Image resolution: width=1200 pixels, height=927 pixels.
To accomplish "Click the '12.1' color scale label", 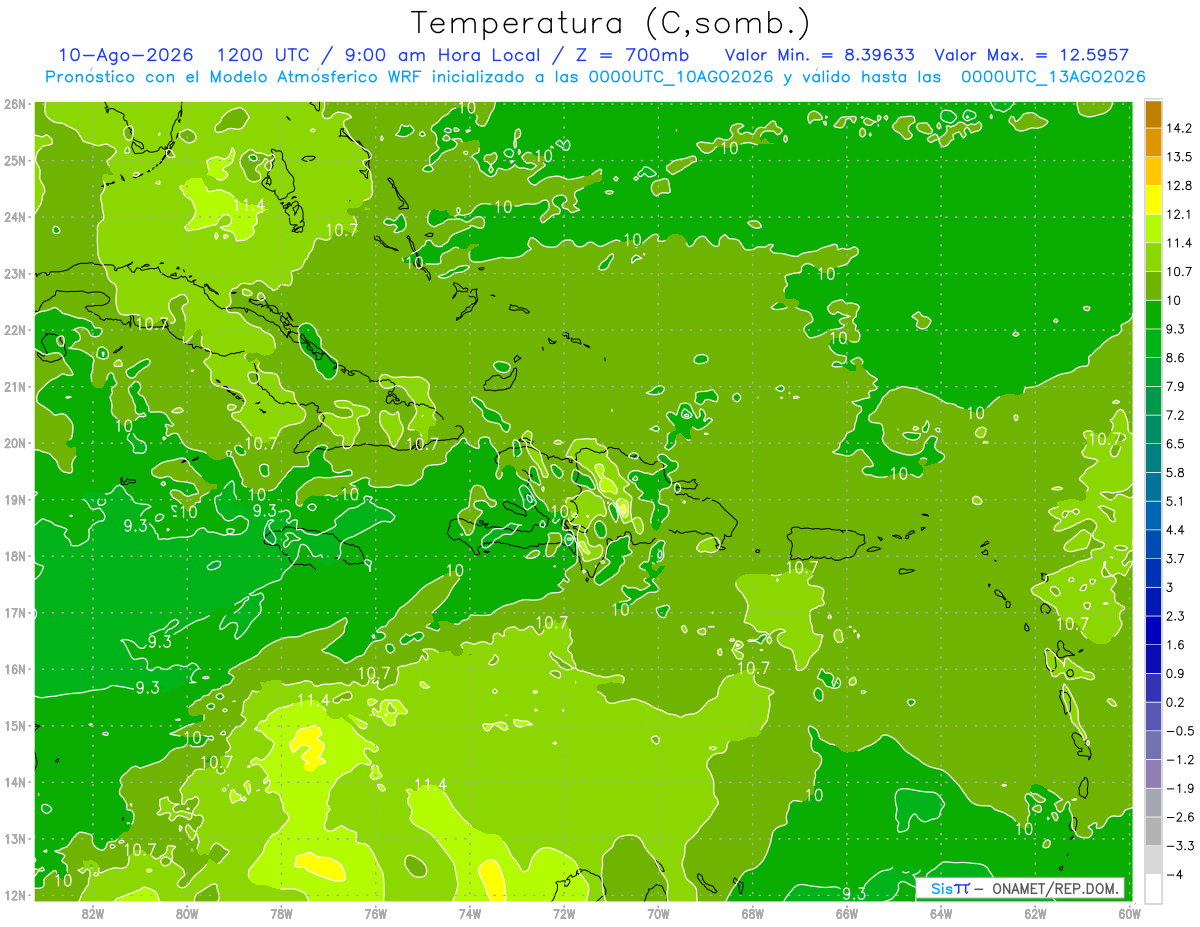I will click(x=1180, y=214).
